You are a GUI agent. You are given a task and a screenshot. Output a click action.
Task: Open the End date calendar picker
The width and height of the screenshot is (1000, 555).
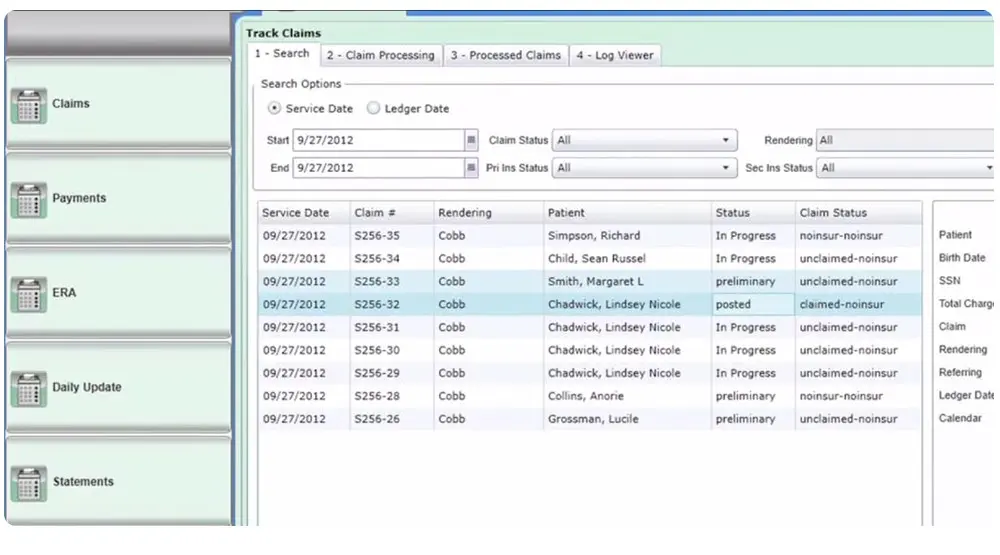point(471,168)
